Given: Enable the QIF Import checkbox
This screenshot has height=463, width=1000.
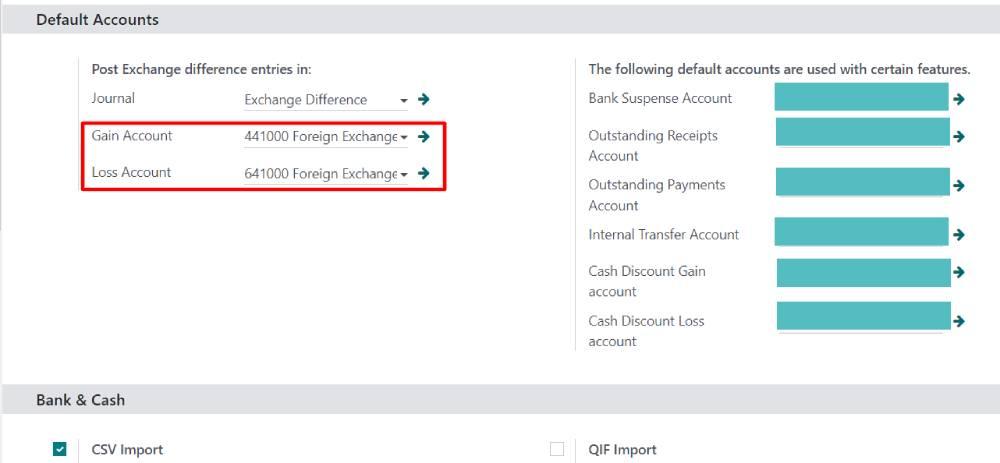Looking at the screenshot, I should 557,450.
